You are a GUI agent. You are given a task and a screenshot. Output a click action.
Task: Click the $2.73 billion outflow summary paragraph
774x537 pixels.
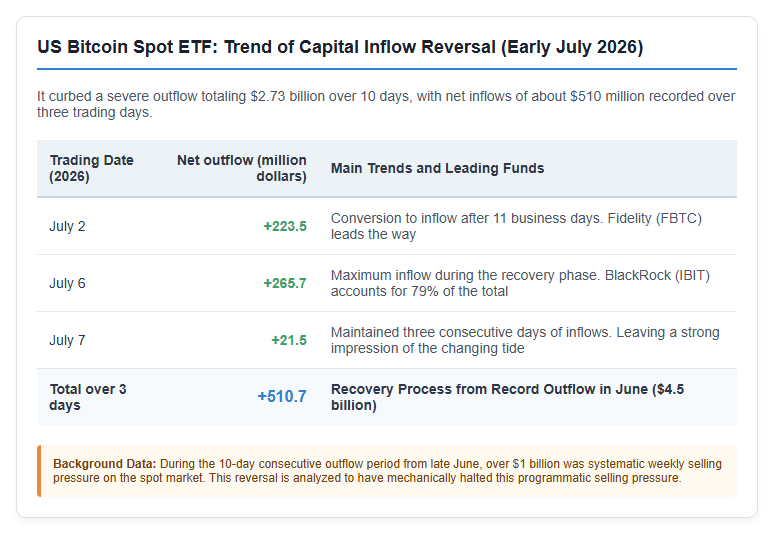coord(387,104)
